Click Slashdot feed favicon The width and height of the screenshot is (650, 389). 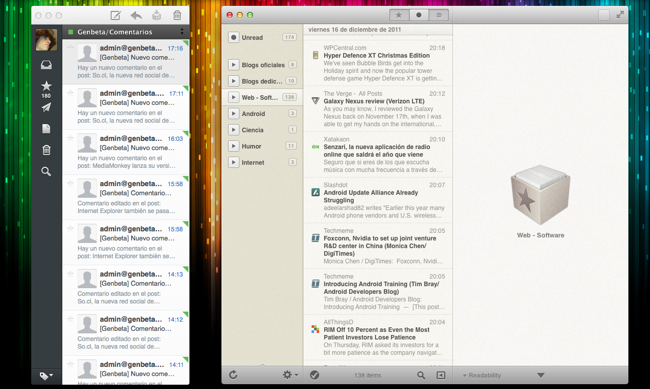315,192
